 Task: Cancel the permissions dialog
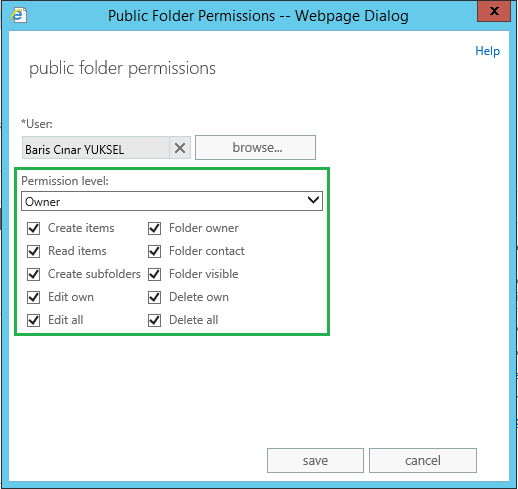click(423, 460)
